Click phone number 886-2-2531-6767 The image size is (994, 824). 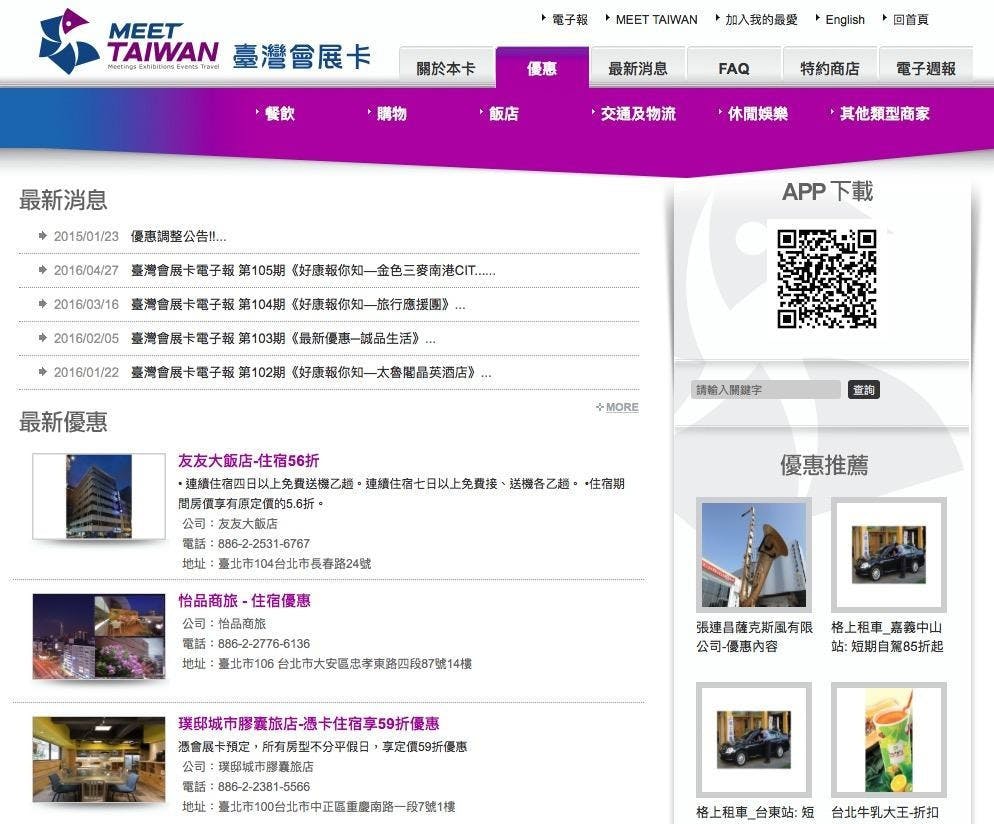pos(264,544)
